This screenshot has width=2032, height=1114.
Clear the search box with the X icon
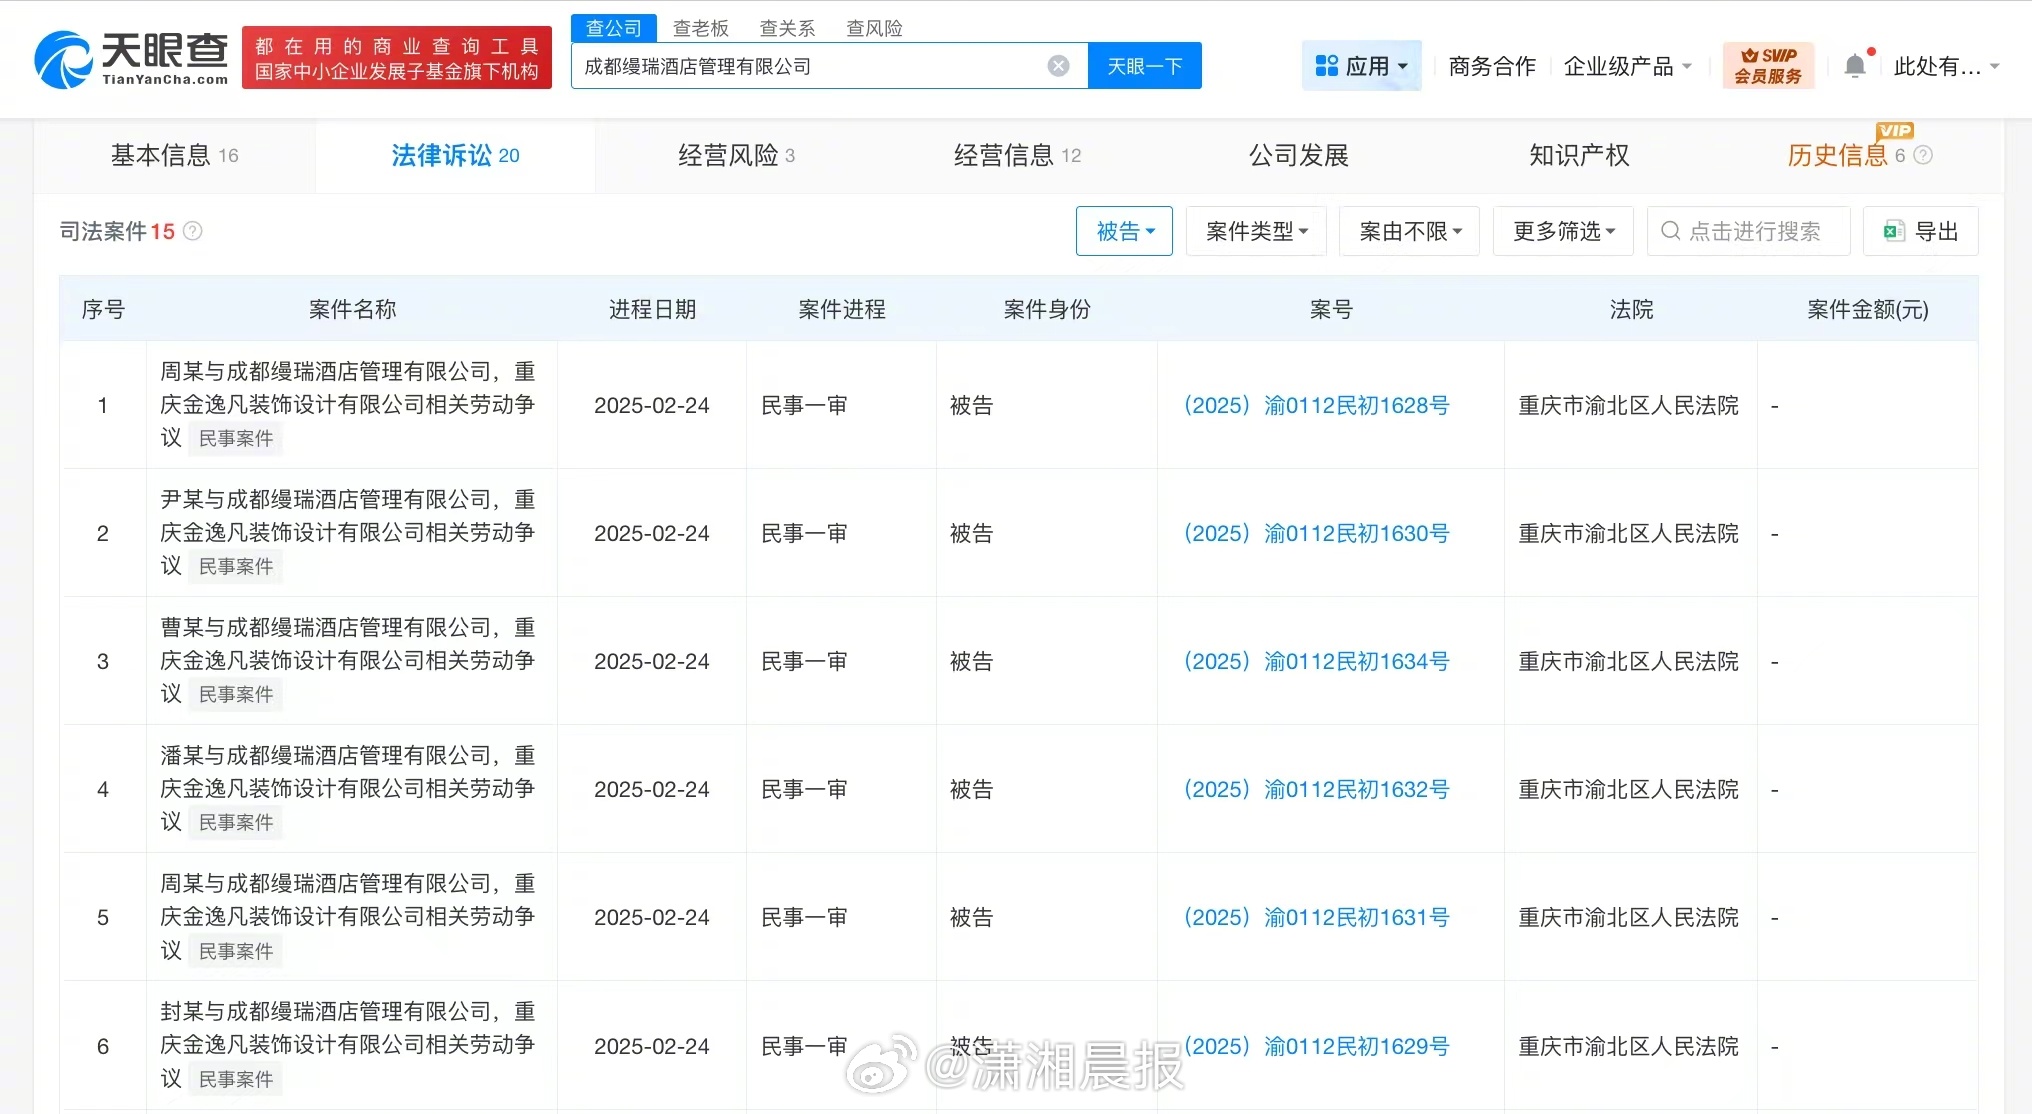(x=1058, y=65)
